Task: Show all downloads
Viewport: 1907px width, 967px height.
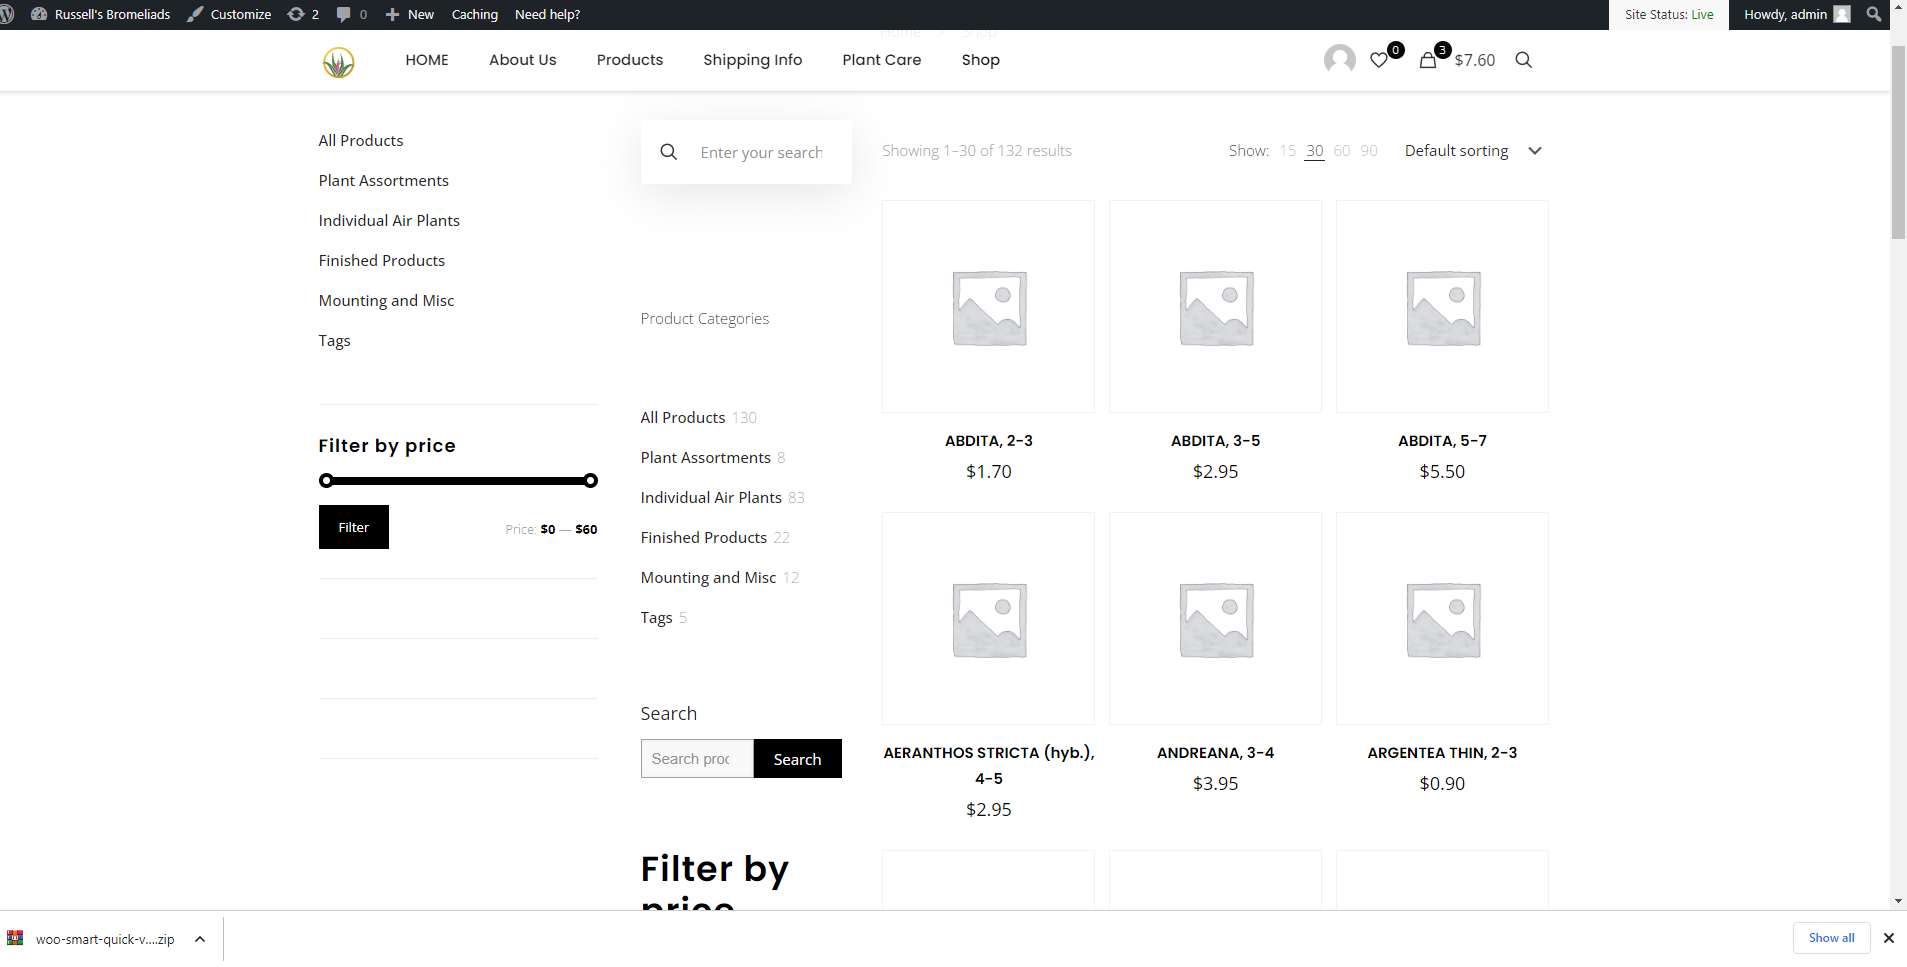Action: (x=1832, y=938)
